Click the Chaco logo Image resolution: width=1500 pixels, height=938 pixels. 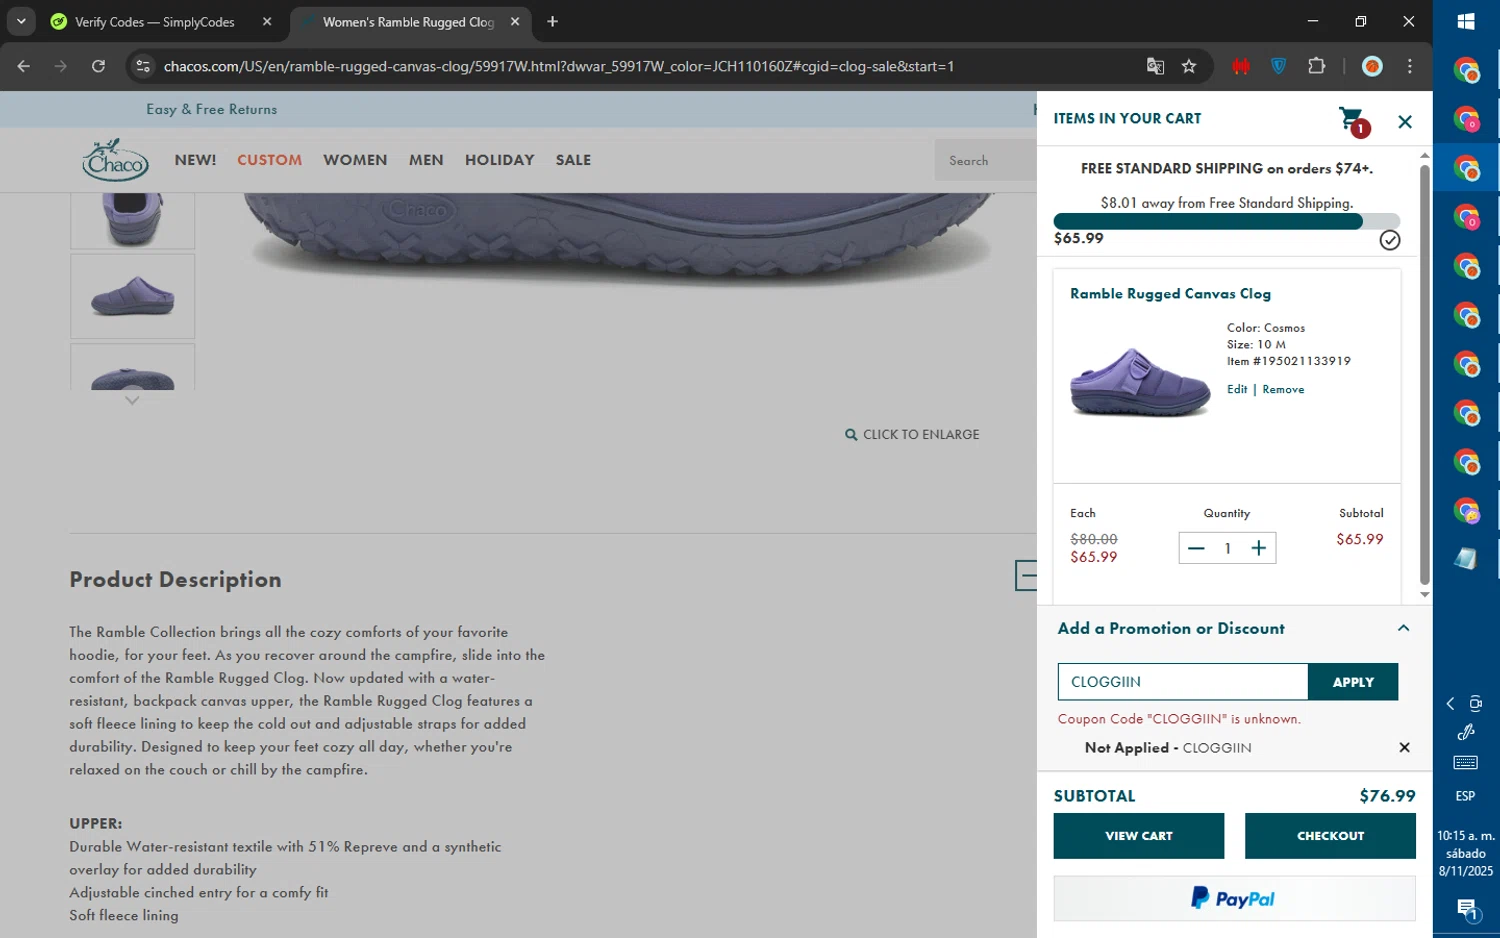point(115,160)
